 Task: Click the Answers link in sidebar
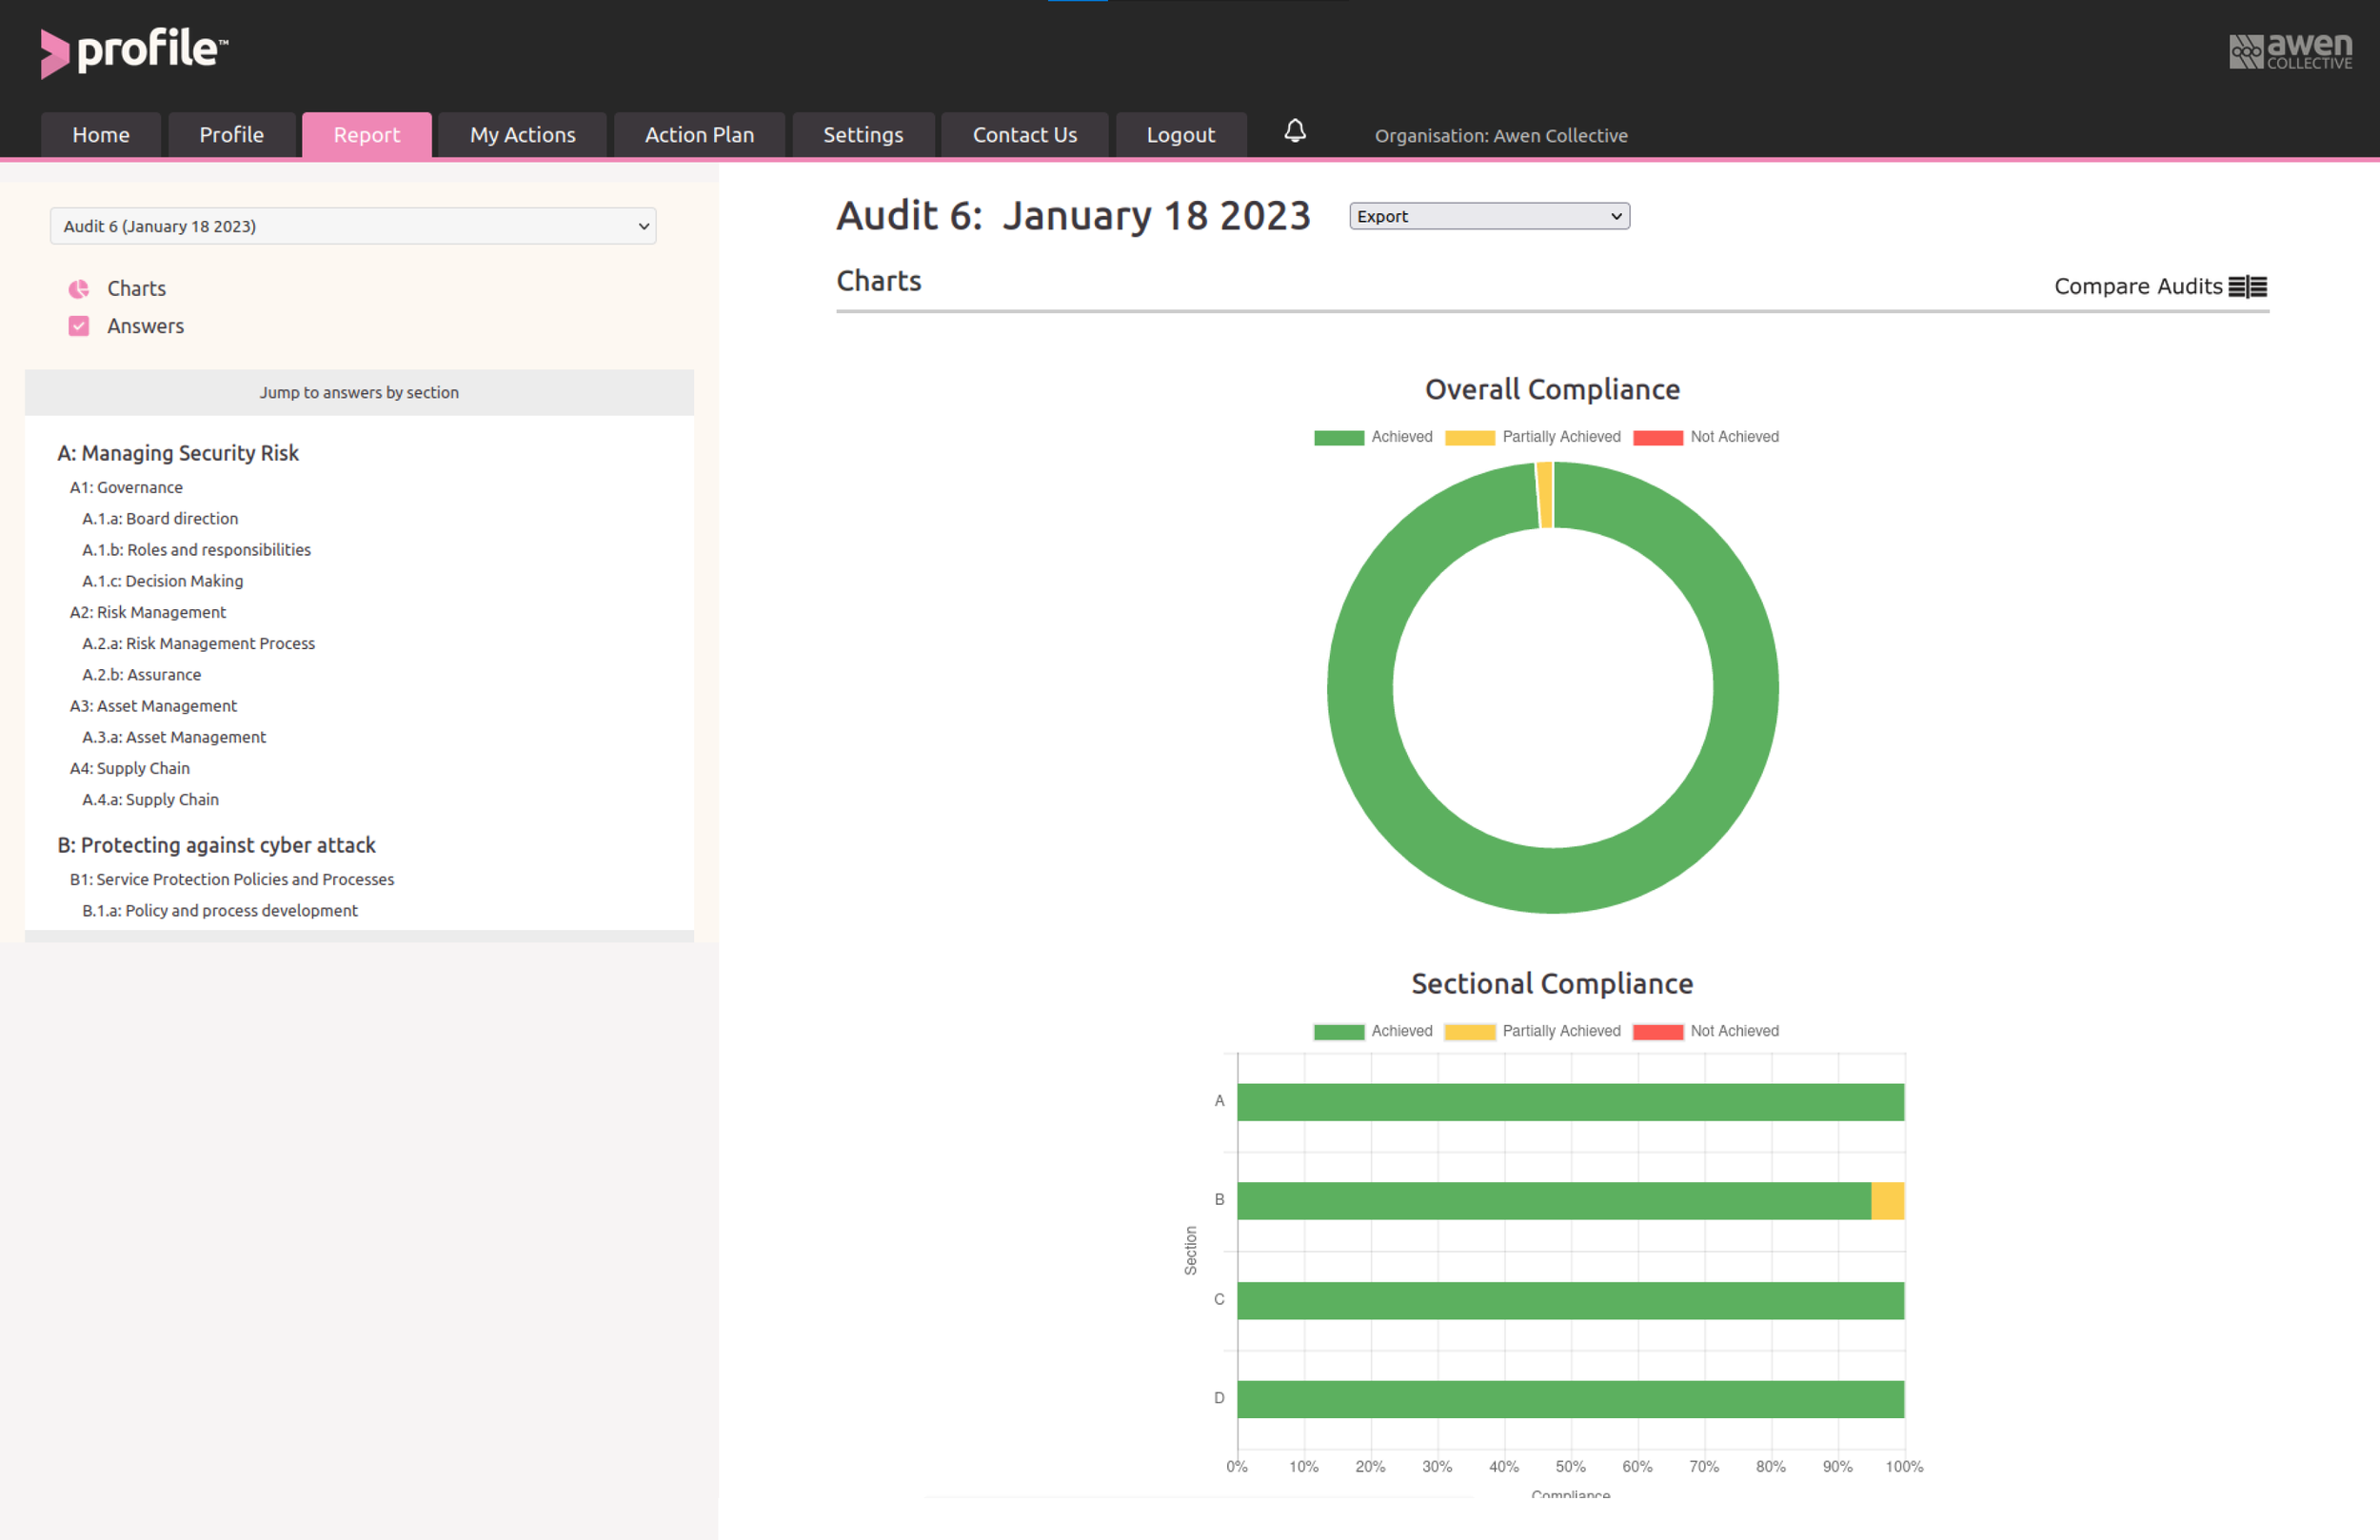coord(146,326)
